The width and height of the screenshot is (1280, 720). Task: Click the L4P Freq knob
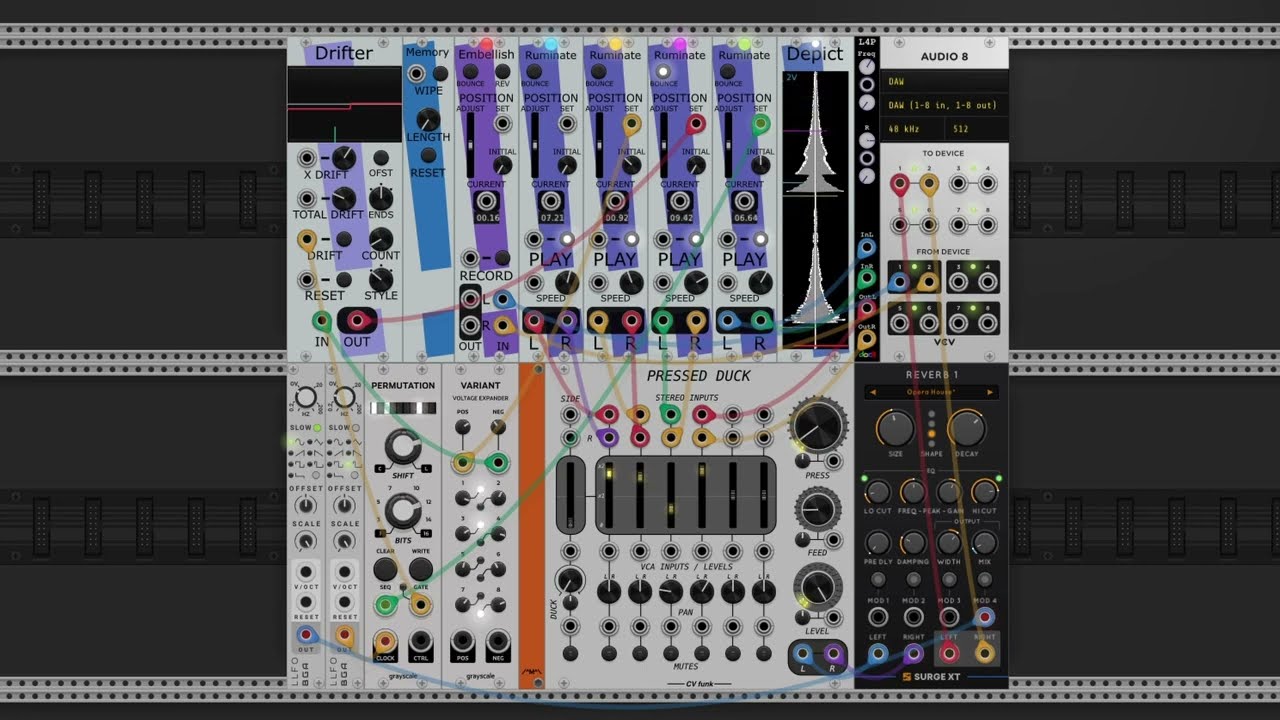point(866,66)
